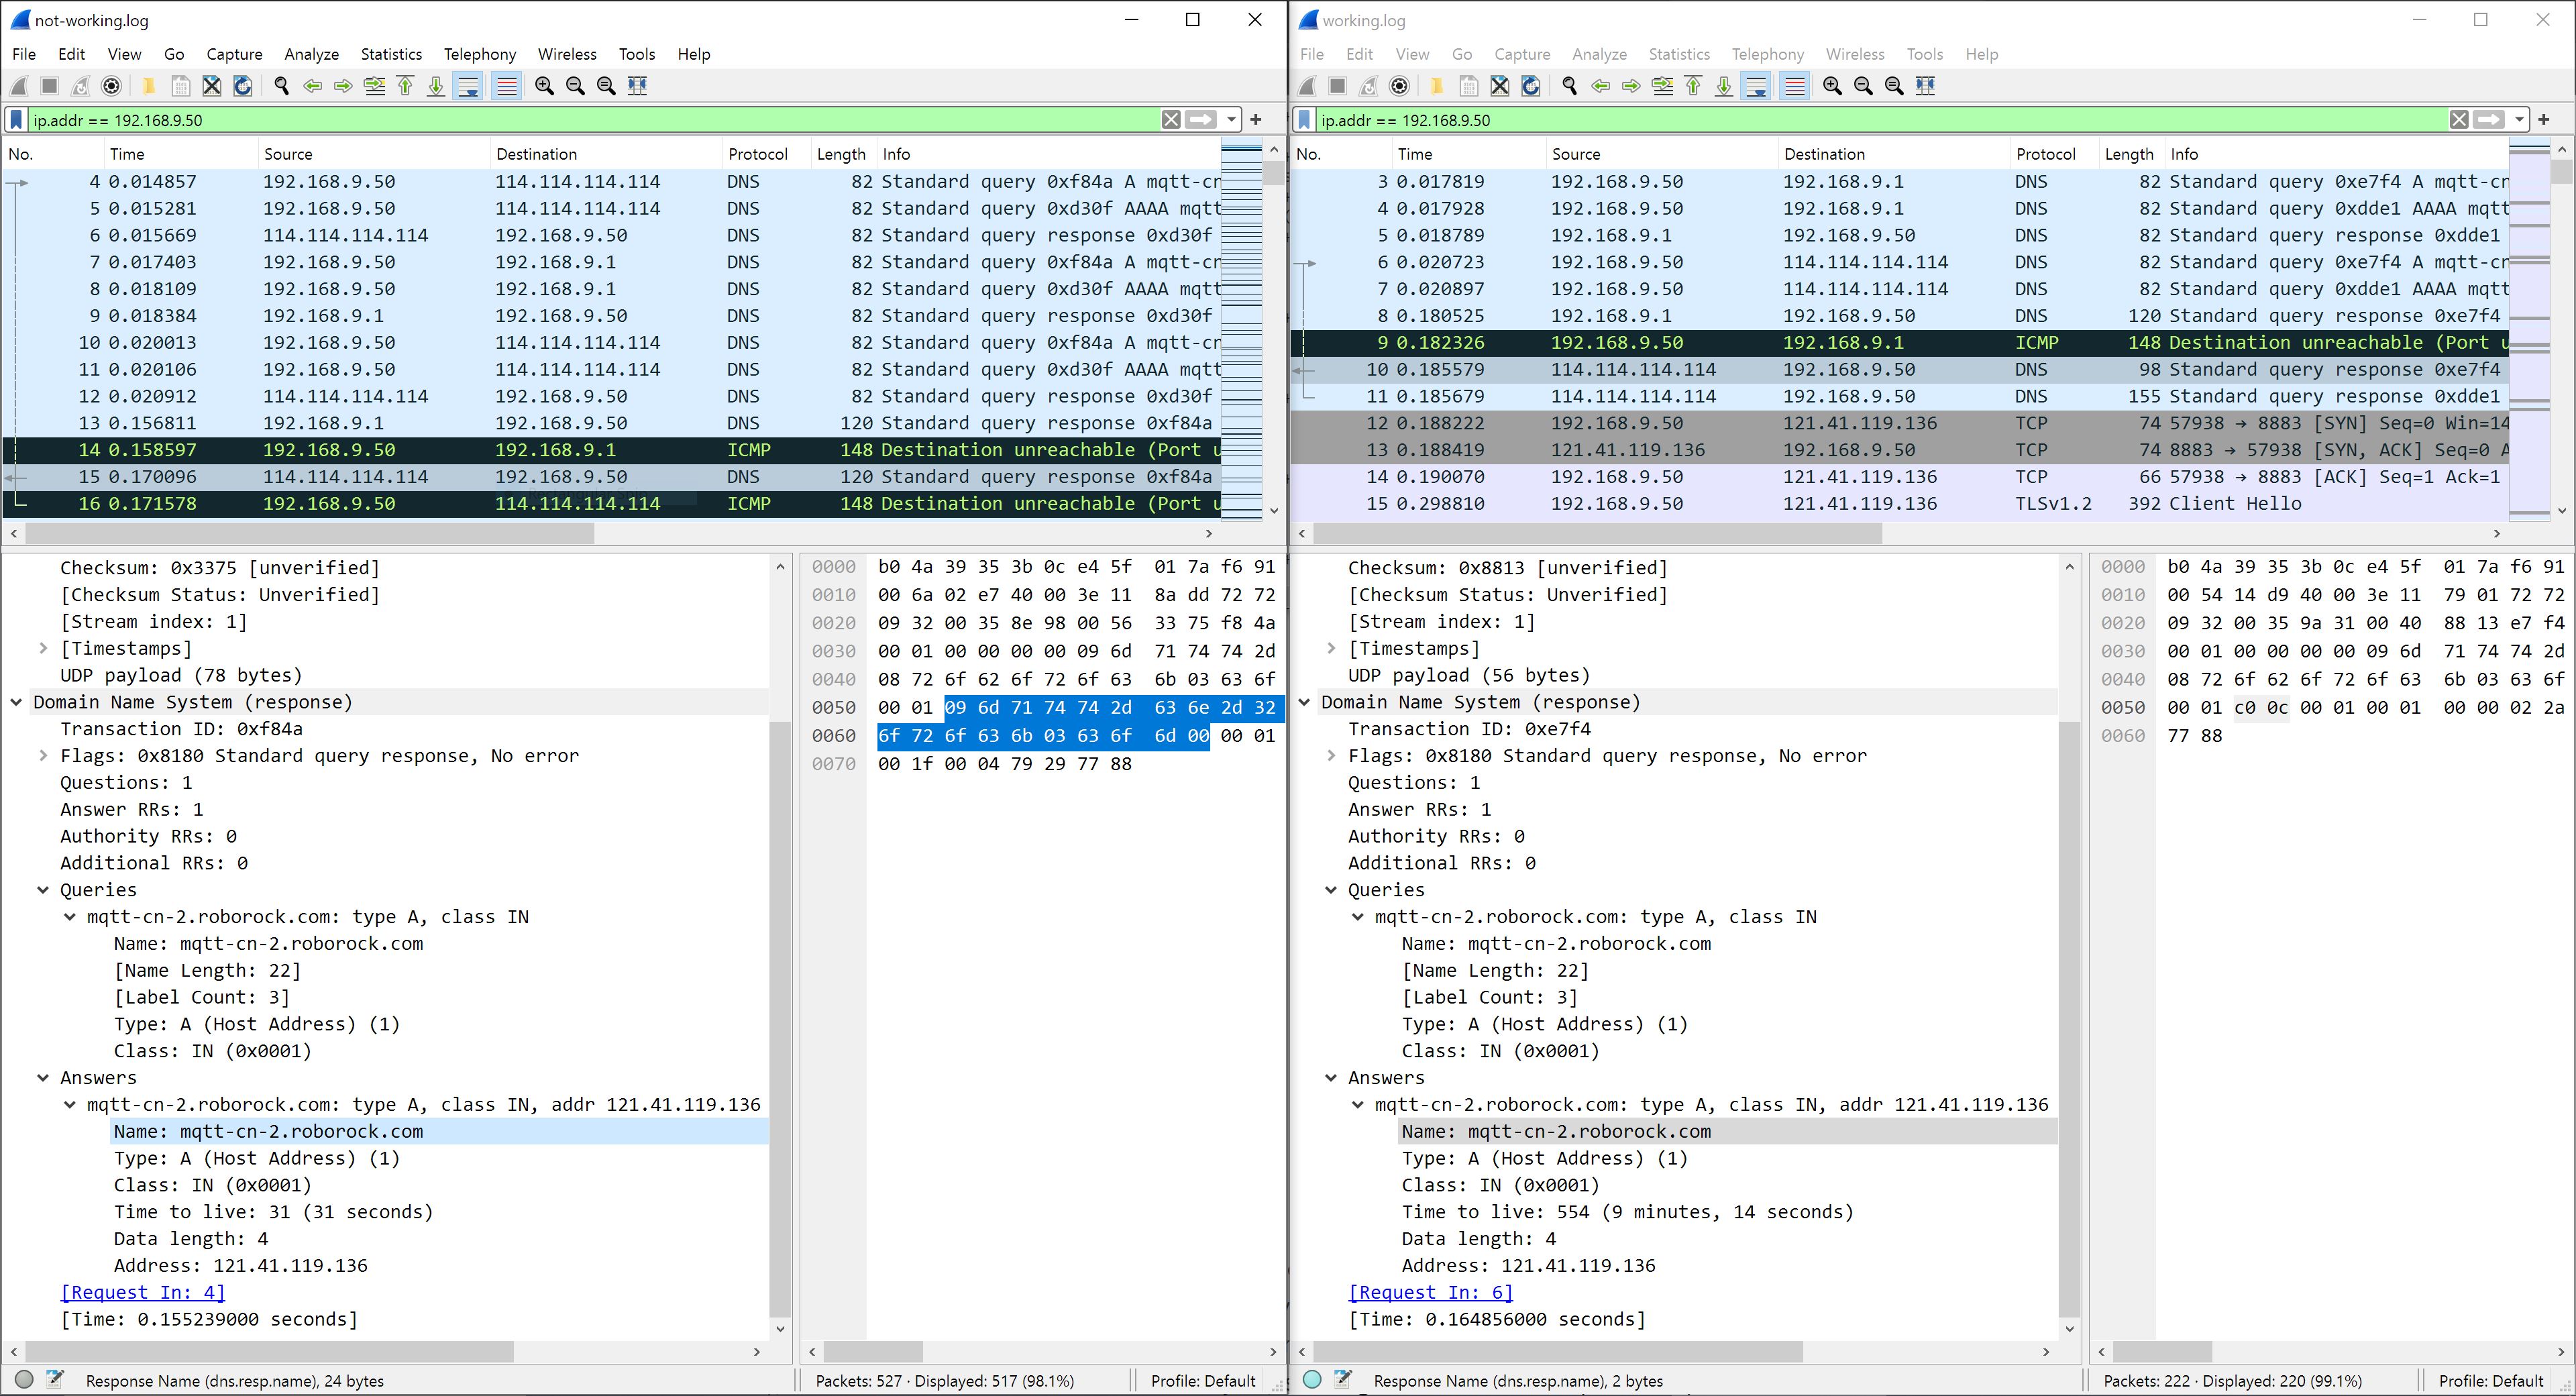The width and height of the screenshot is (2576, 1396).
Task: Click resize columns icon in not-working.log toolbar
Action: coord(637,86)
